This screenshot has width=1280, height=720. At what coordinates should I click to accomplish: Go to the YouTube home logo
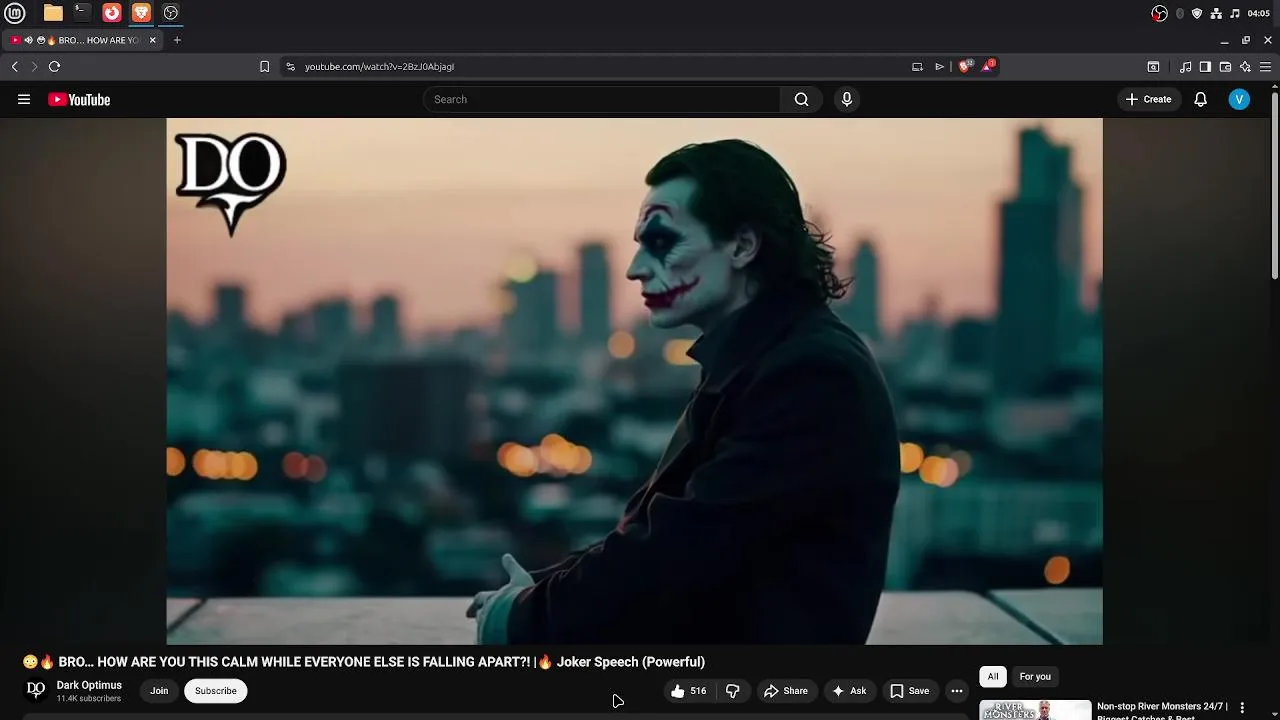tap(79, 99)
